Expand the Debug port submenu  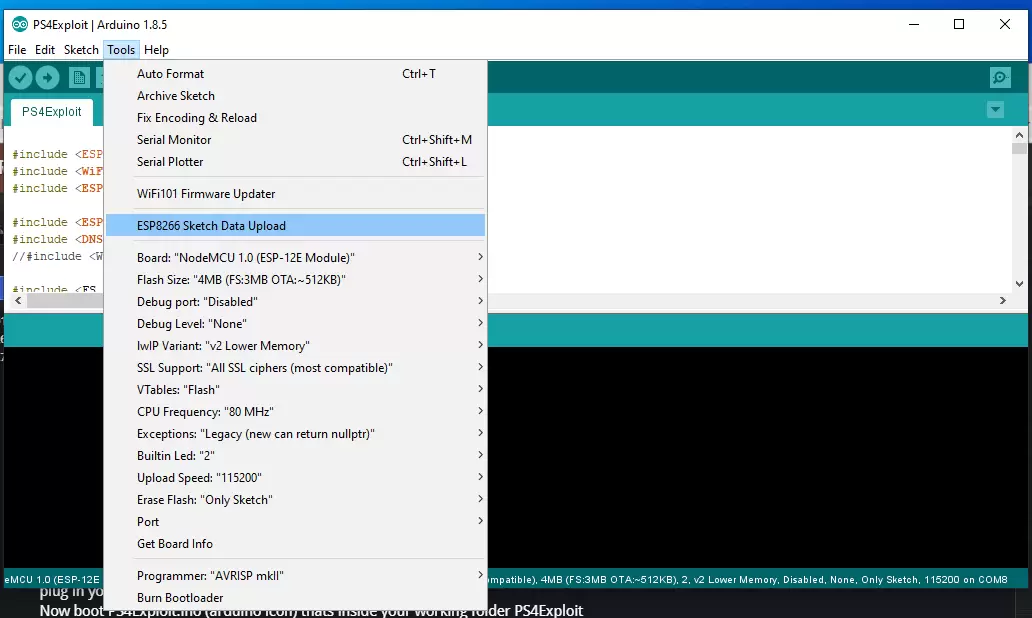(295, 301)
